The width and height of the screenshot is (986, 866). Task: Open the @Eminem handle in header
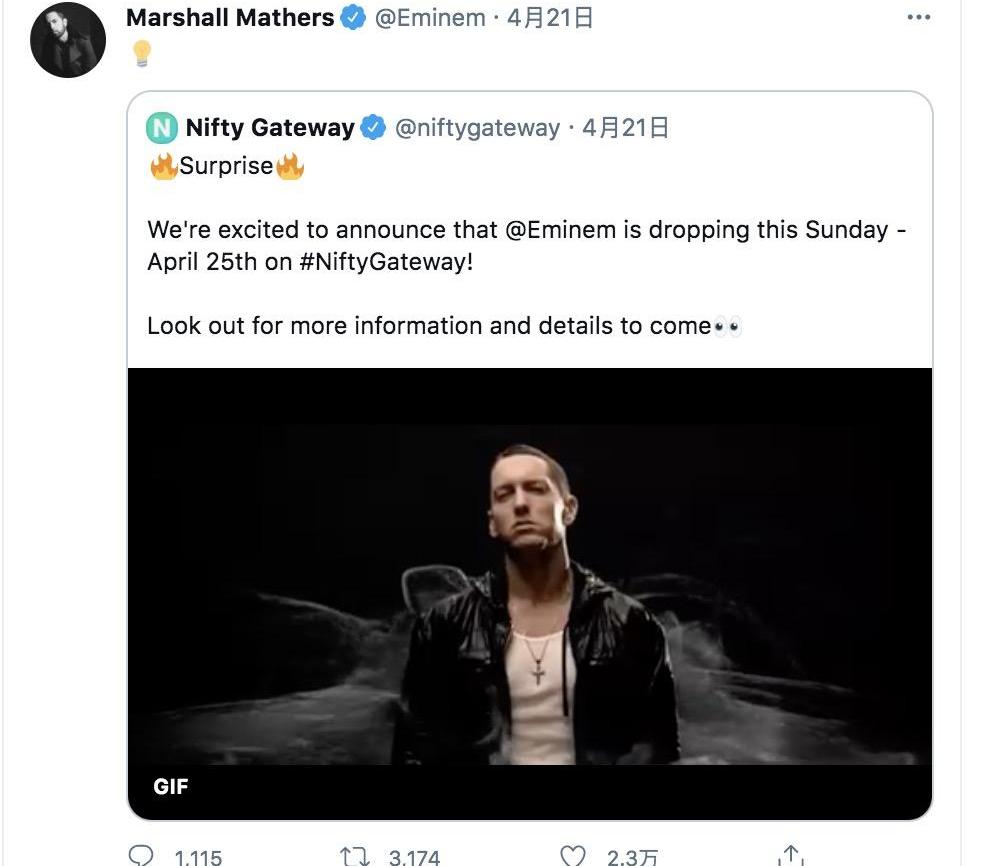click(430, 18)
